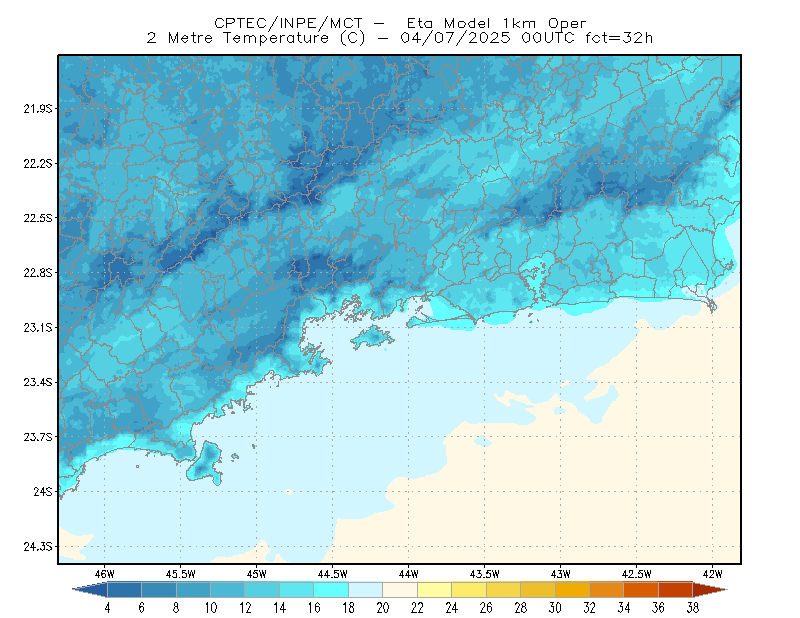800x618 pixels.
Task: Click the 42W longitude axis label
Action: click(x=712, y=574)
